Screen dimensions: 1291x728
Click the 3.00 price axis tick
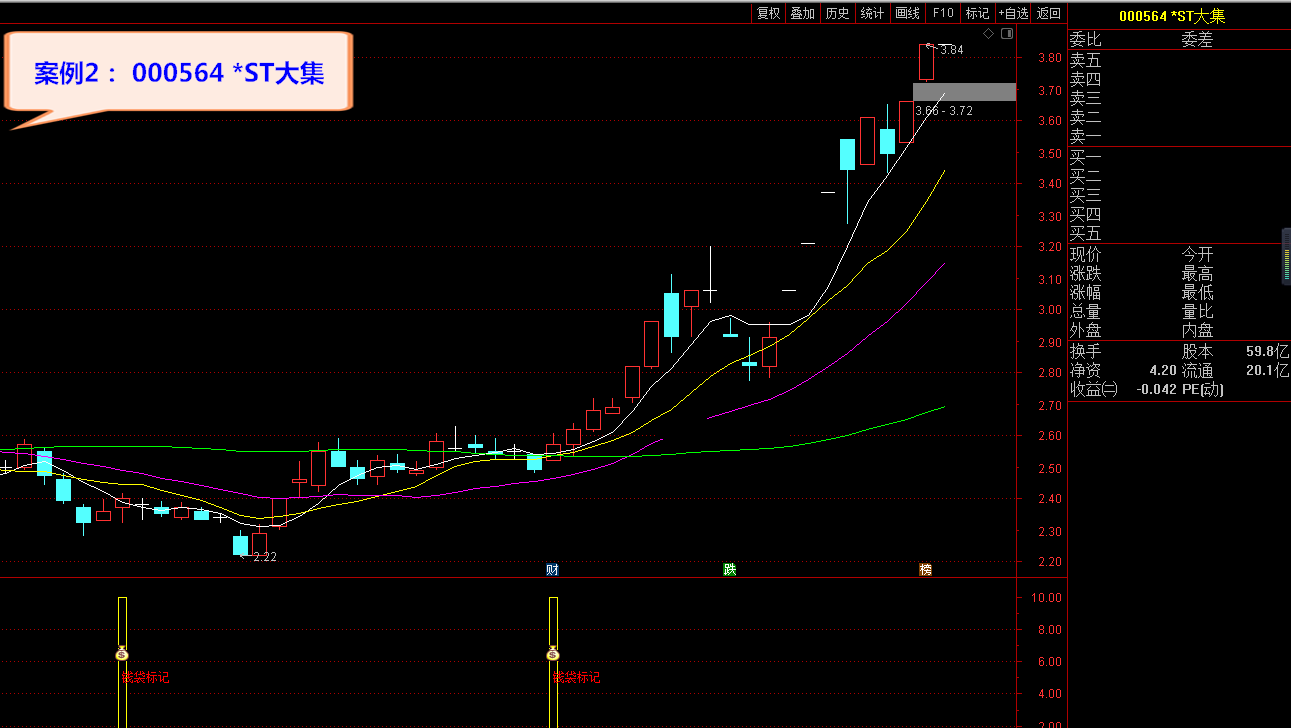[1050, 310]
